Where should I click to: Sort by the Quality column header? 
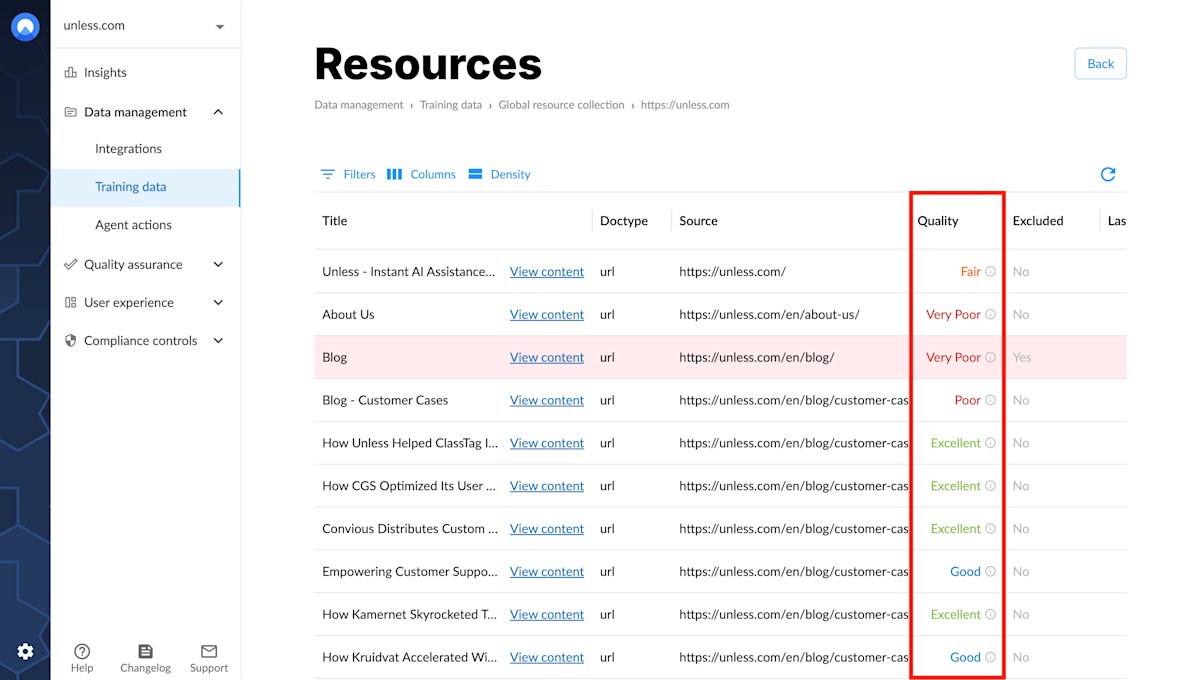click(x=938, y=221)
